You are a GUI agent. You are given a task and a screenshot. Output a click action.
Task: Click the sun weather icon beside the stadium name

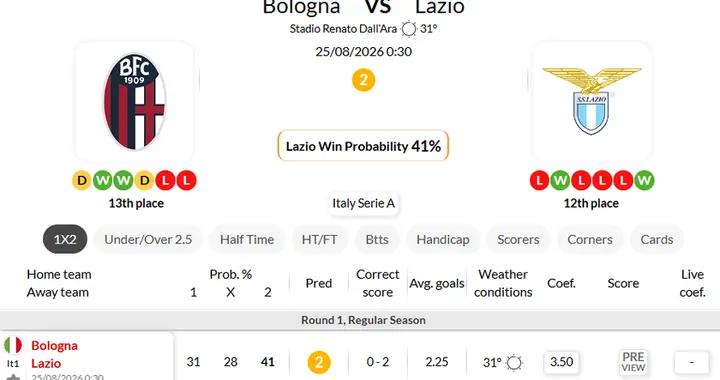(408, 29)
